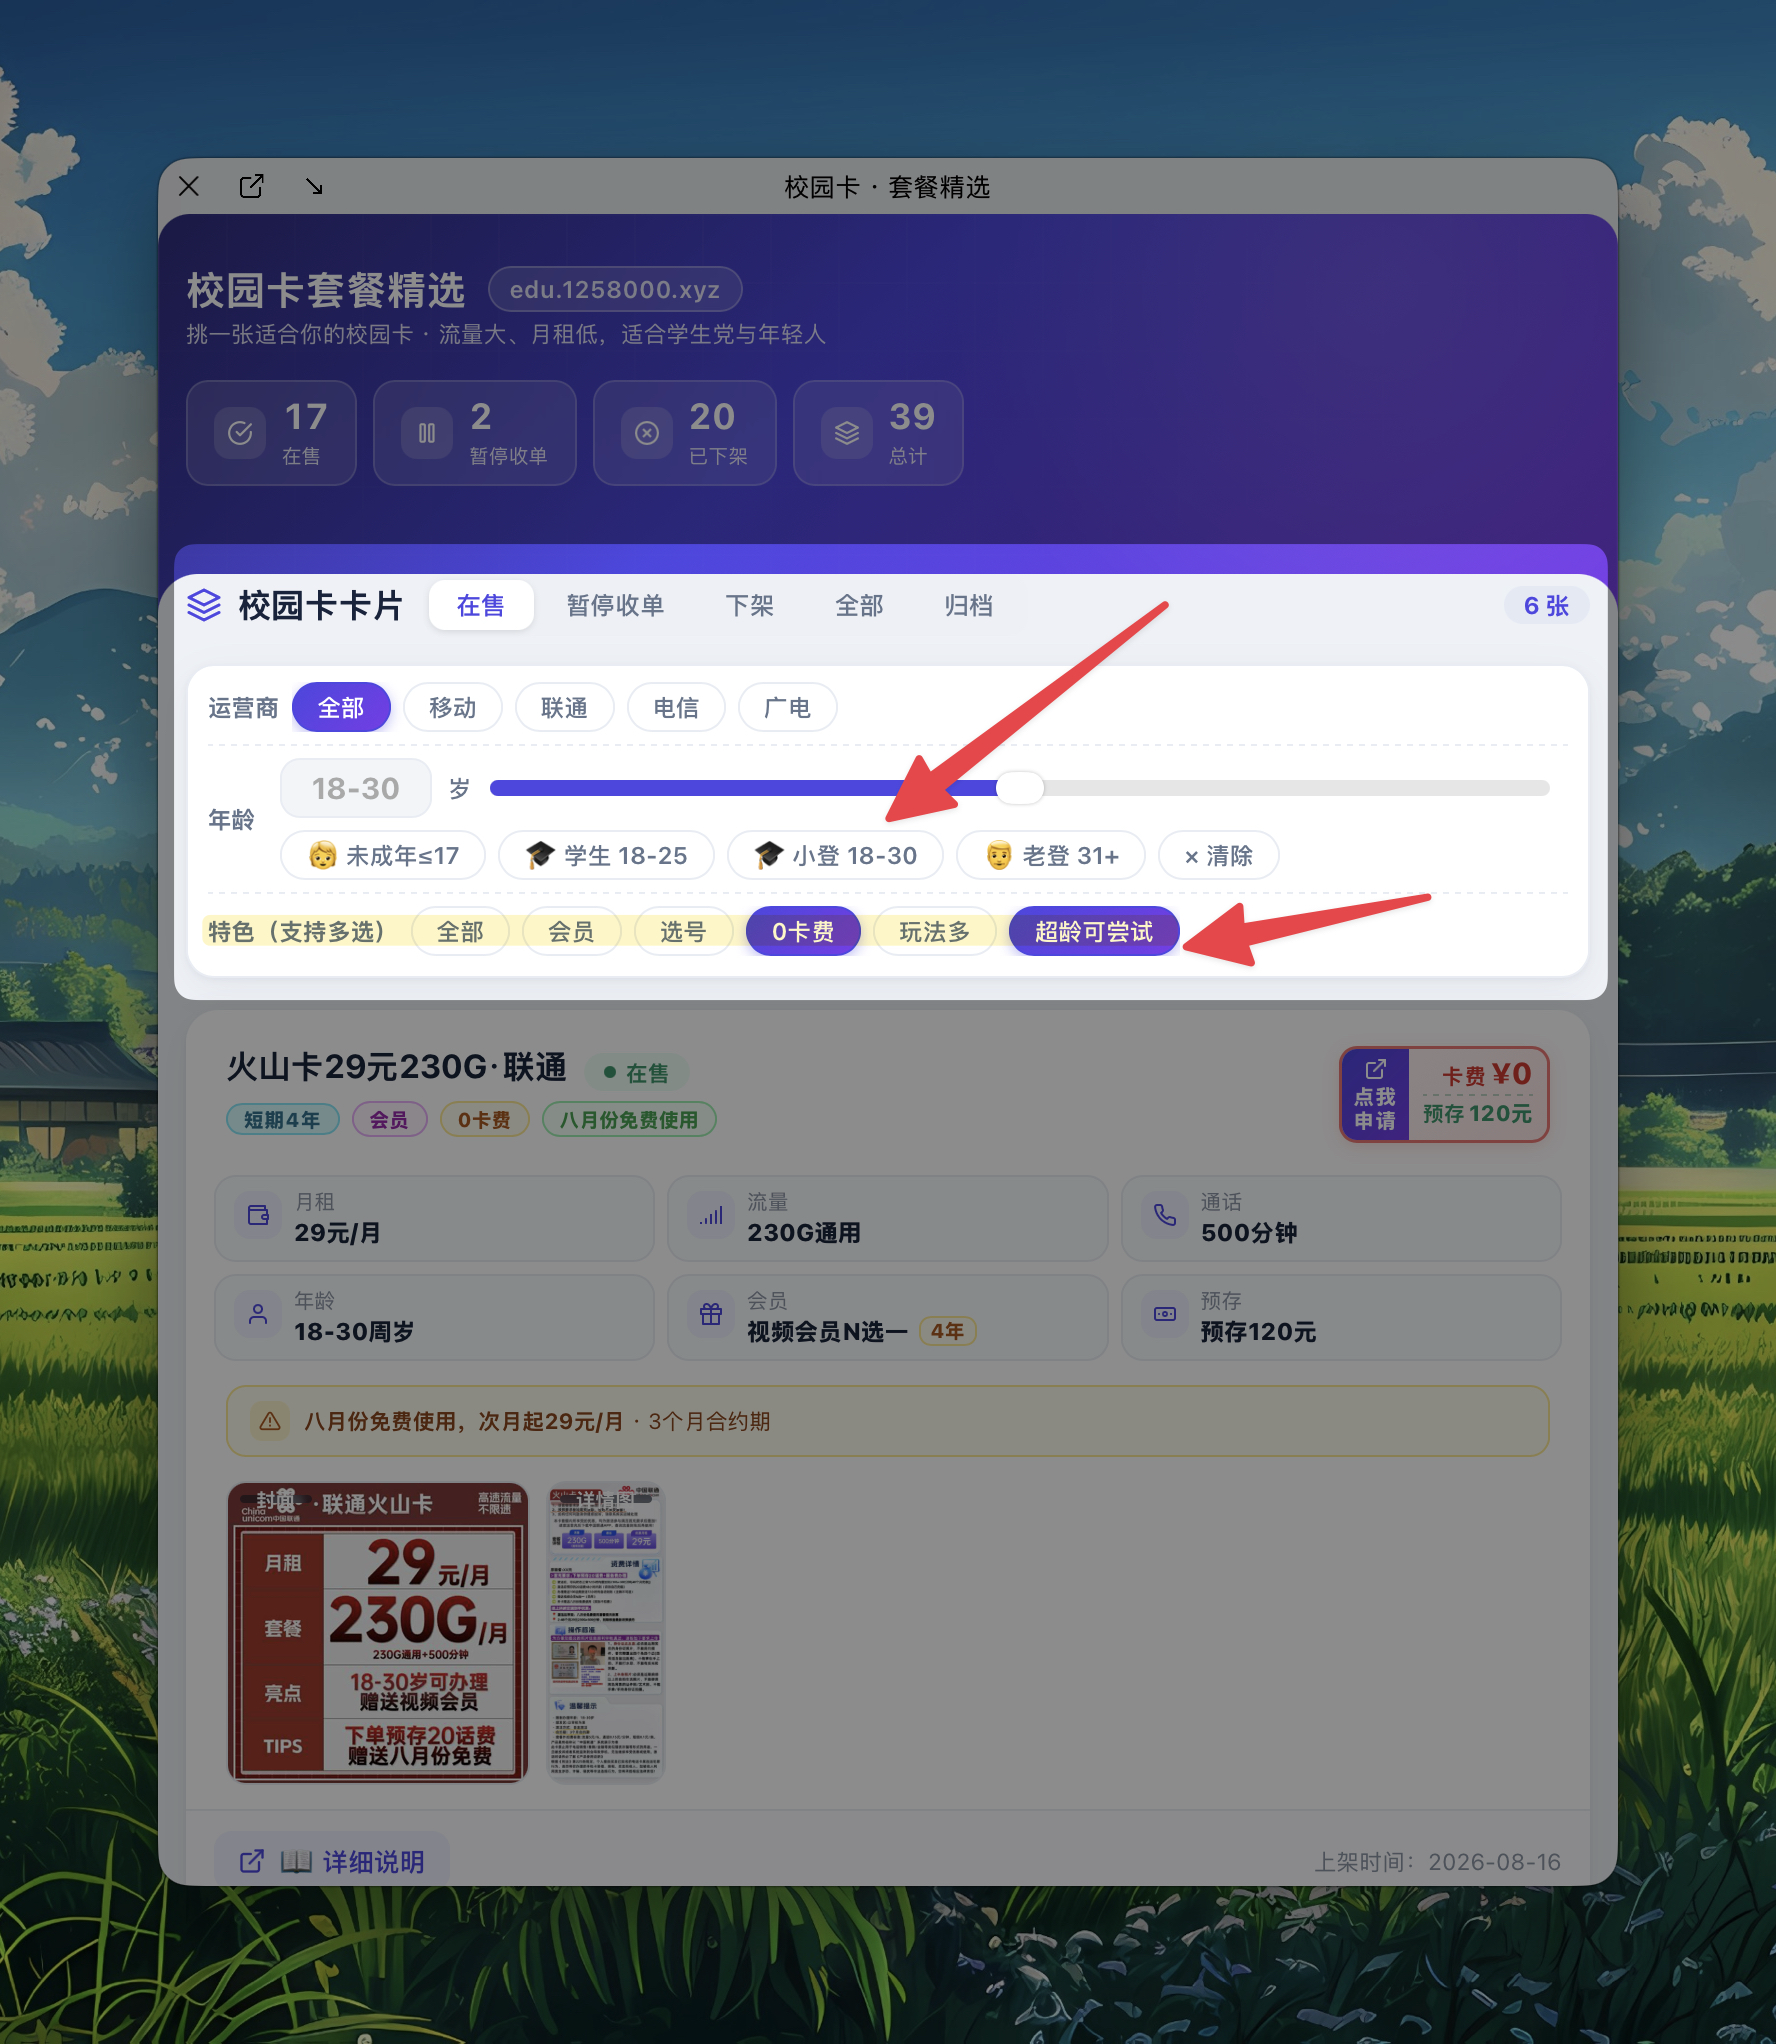Click the open book icon beside 详细说明

[296, 1861]
